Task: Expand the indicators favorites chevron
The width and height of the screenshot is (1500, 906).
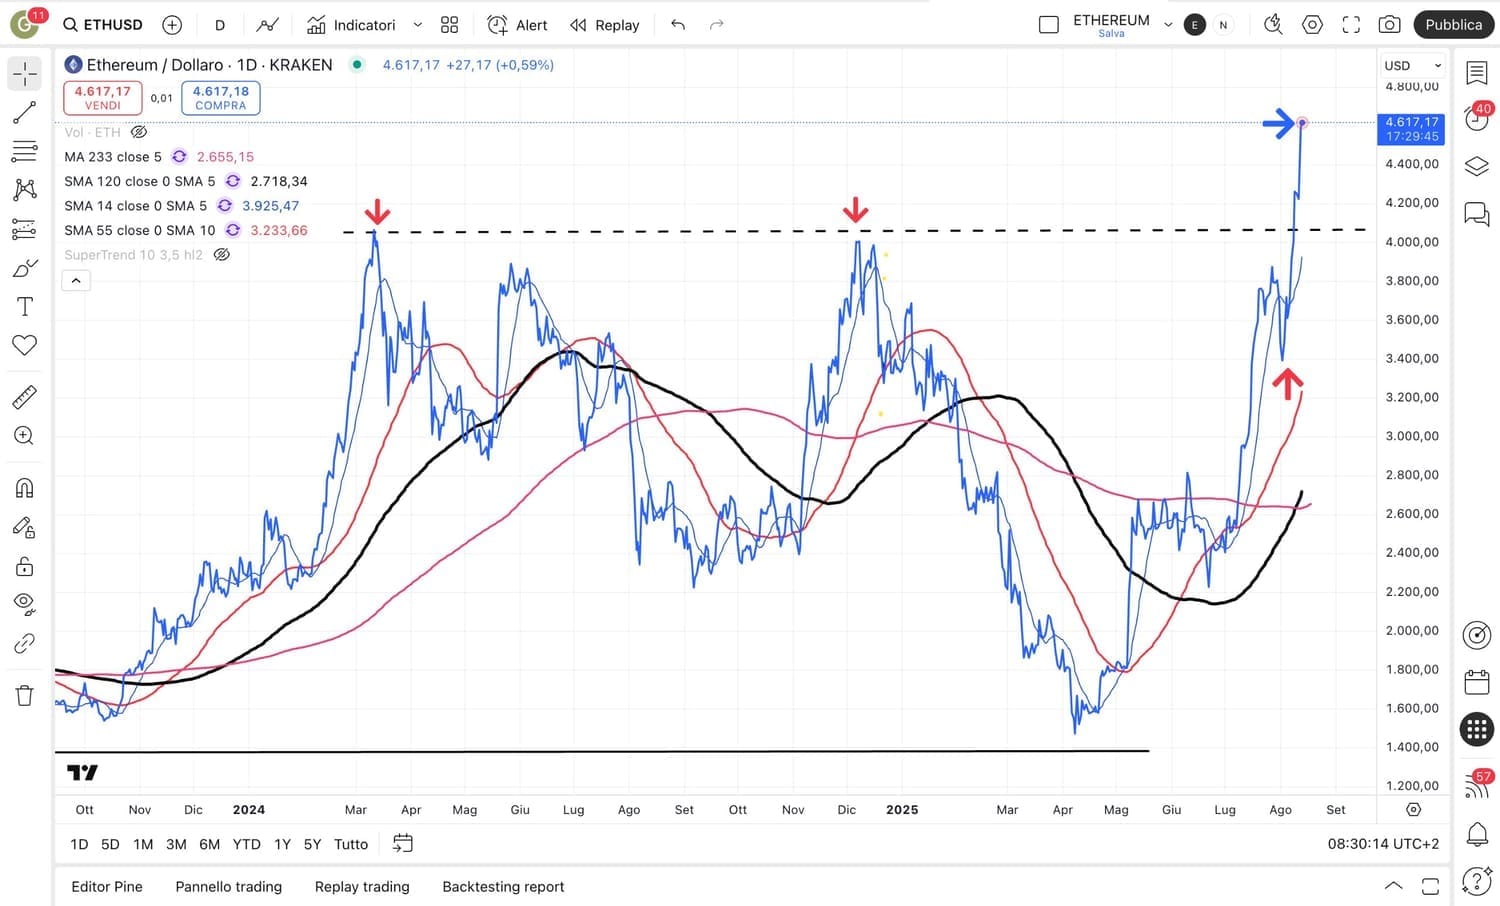Action: pos(418,25)
